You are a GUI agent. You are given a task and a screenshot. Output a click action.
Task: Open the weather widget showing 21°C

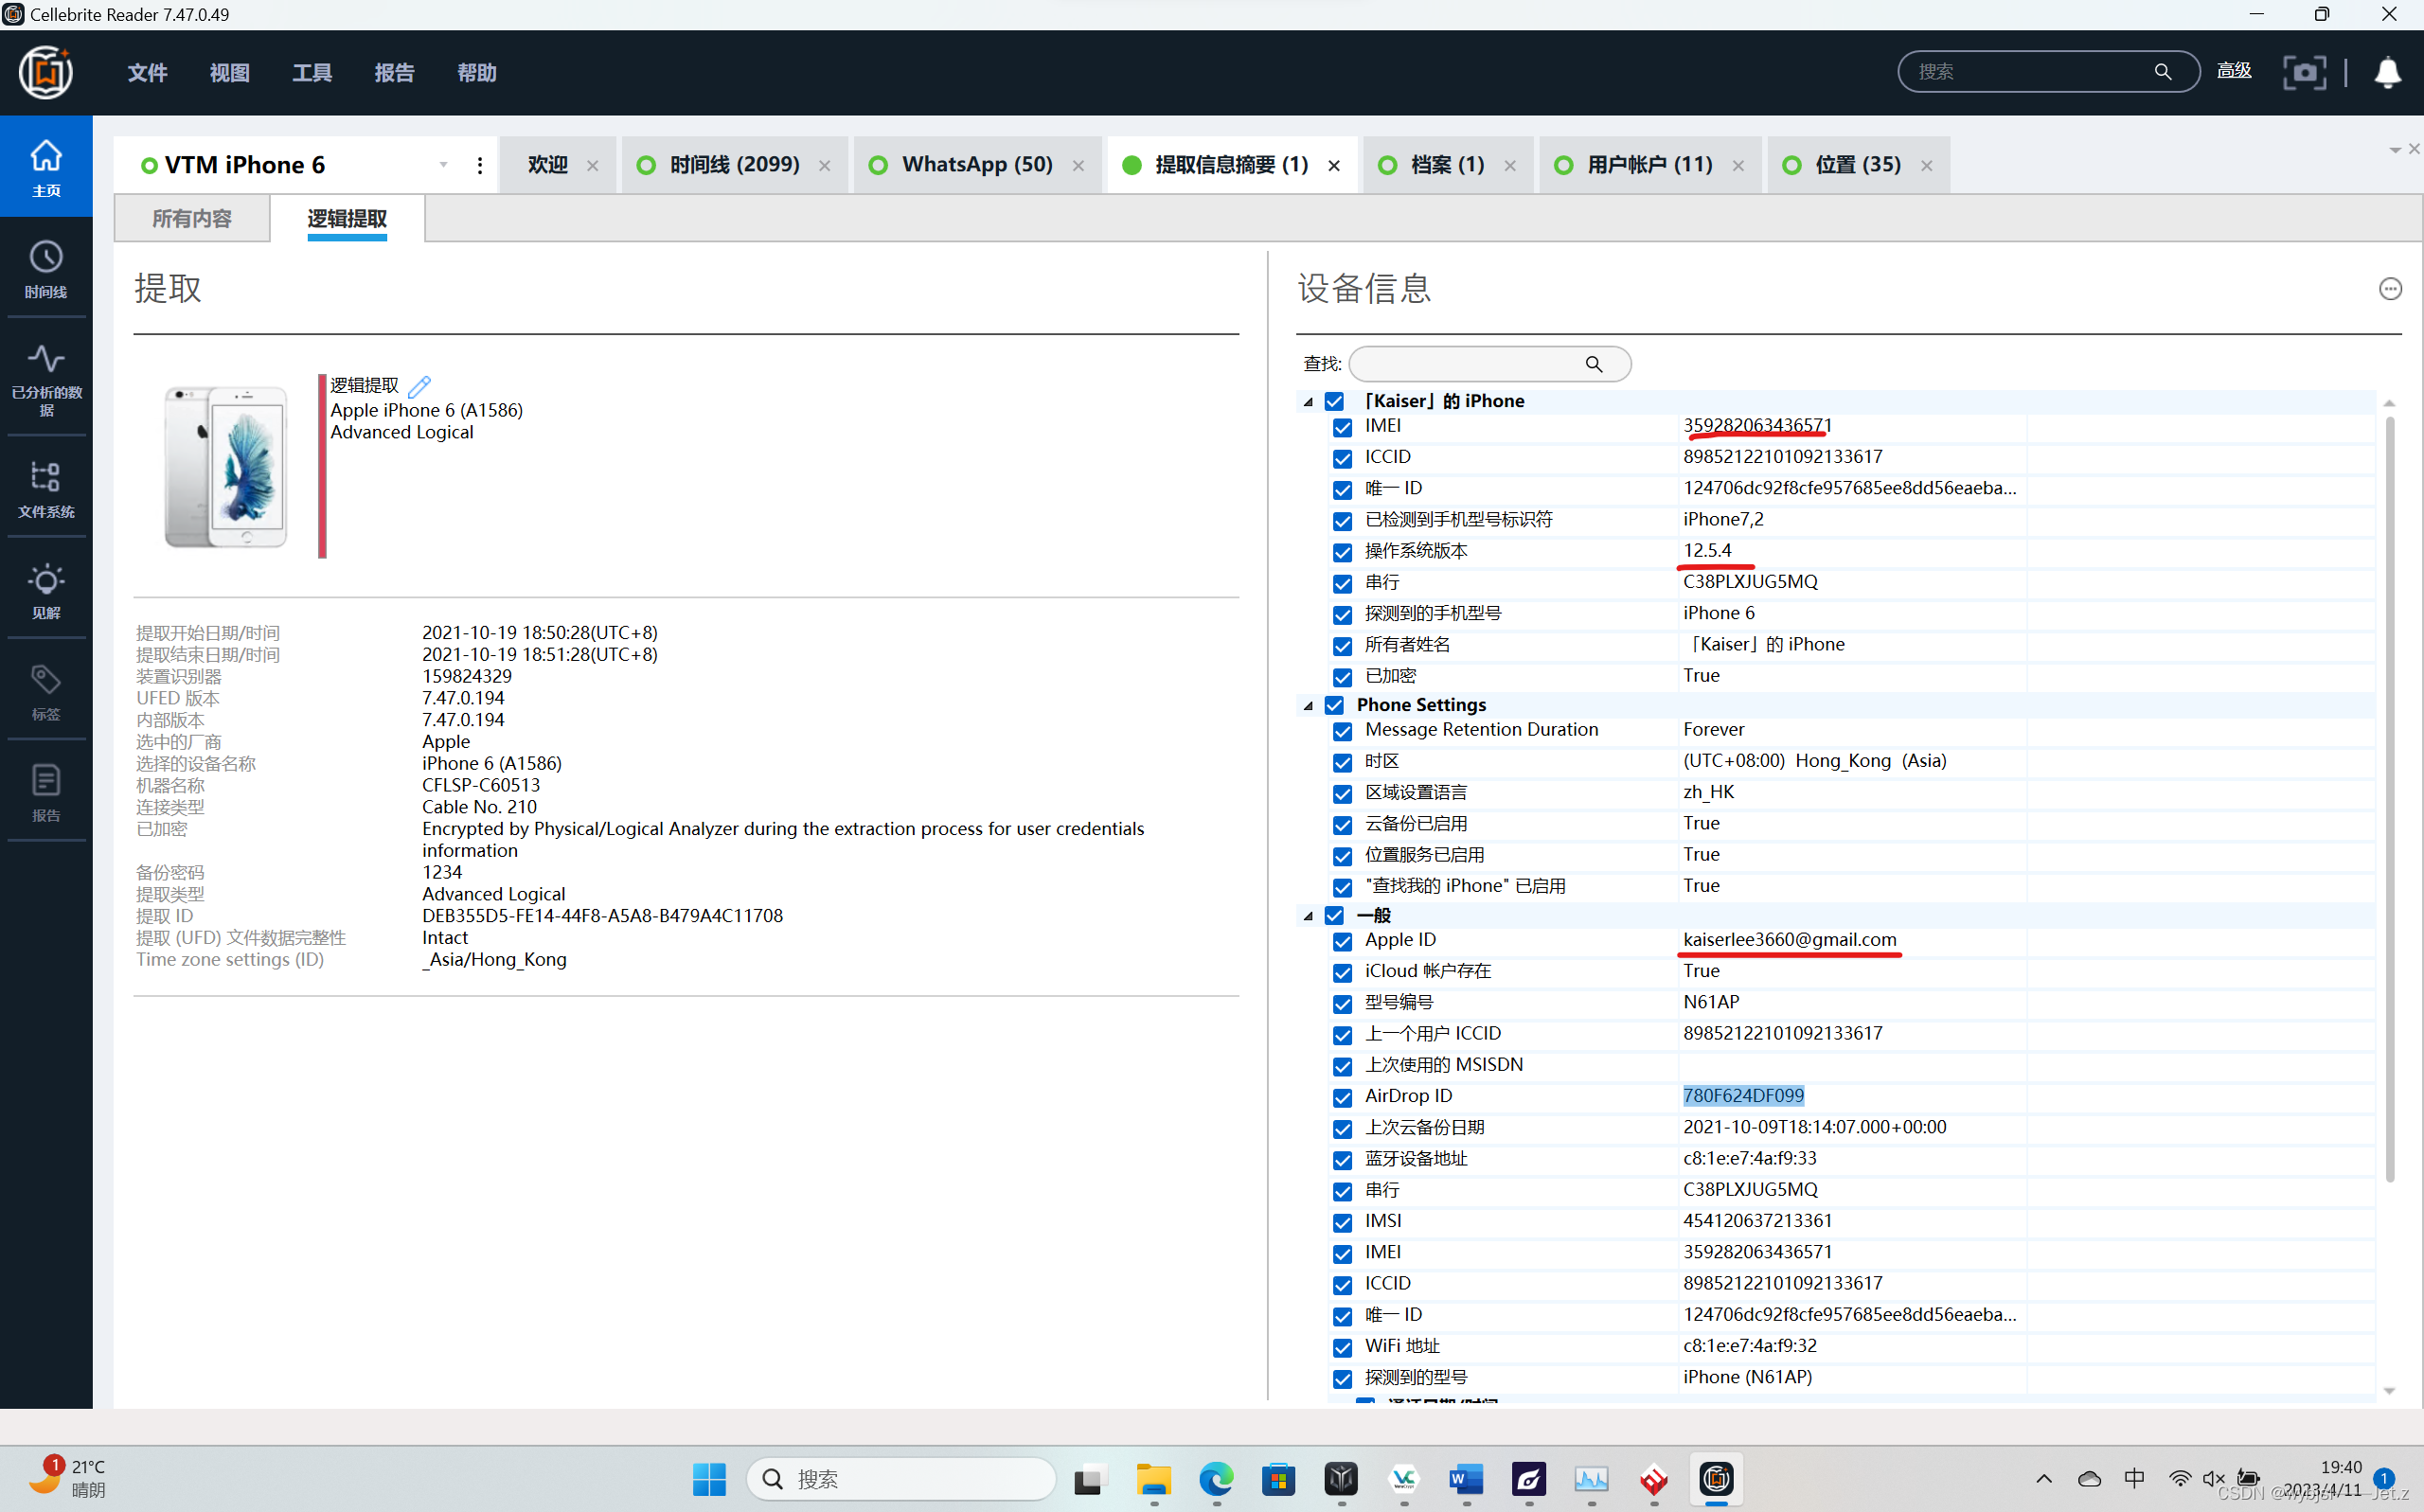[x=66, y=1479]
